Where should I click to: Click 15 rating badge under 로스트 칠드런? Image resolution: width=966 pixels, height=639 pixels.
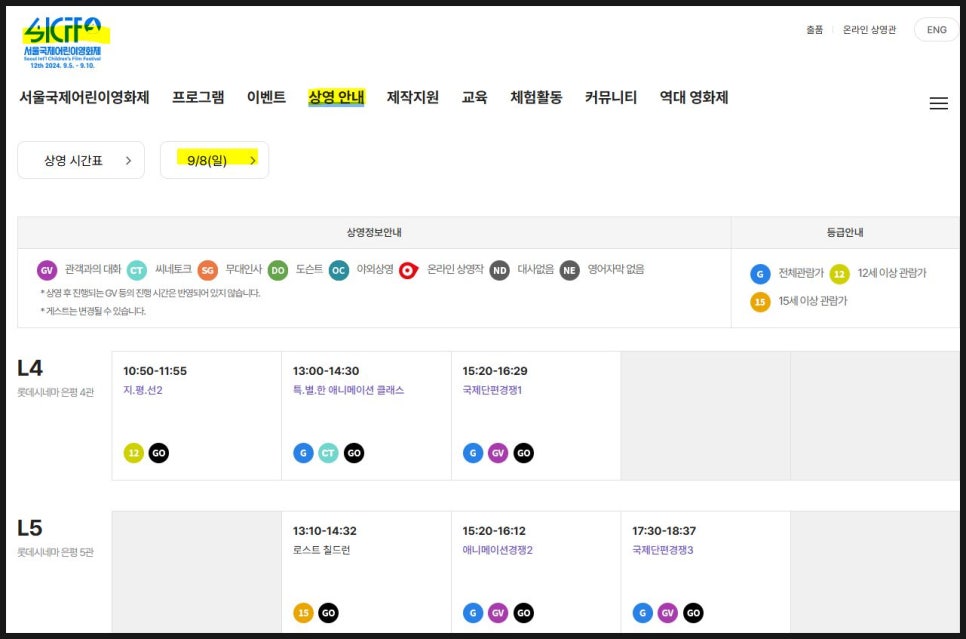tap(303, 613)
